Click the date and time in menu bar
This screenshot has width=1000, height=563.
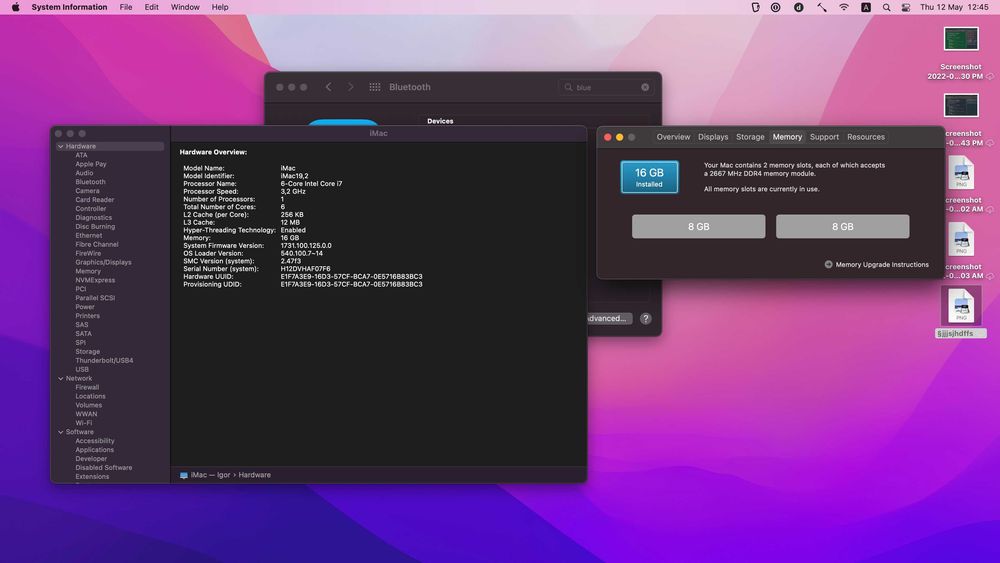(x=954, y=7)
